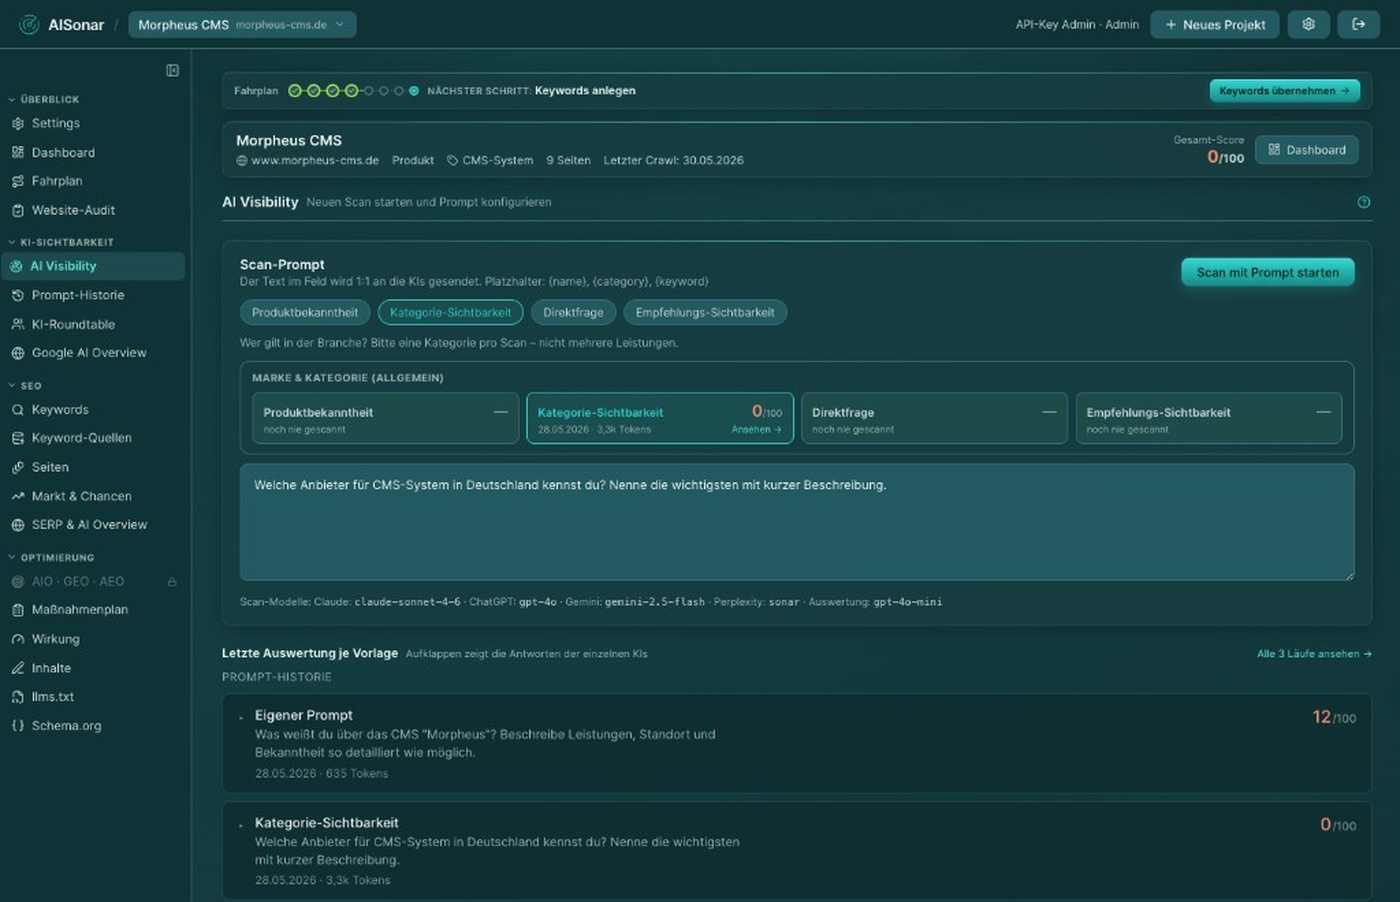Select the Kategorie-Sichtbarkeit card showing 0/100
This screenshot has width=1400, height=902.
click(x=660, y=418)
